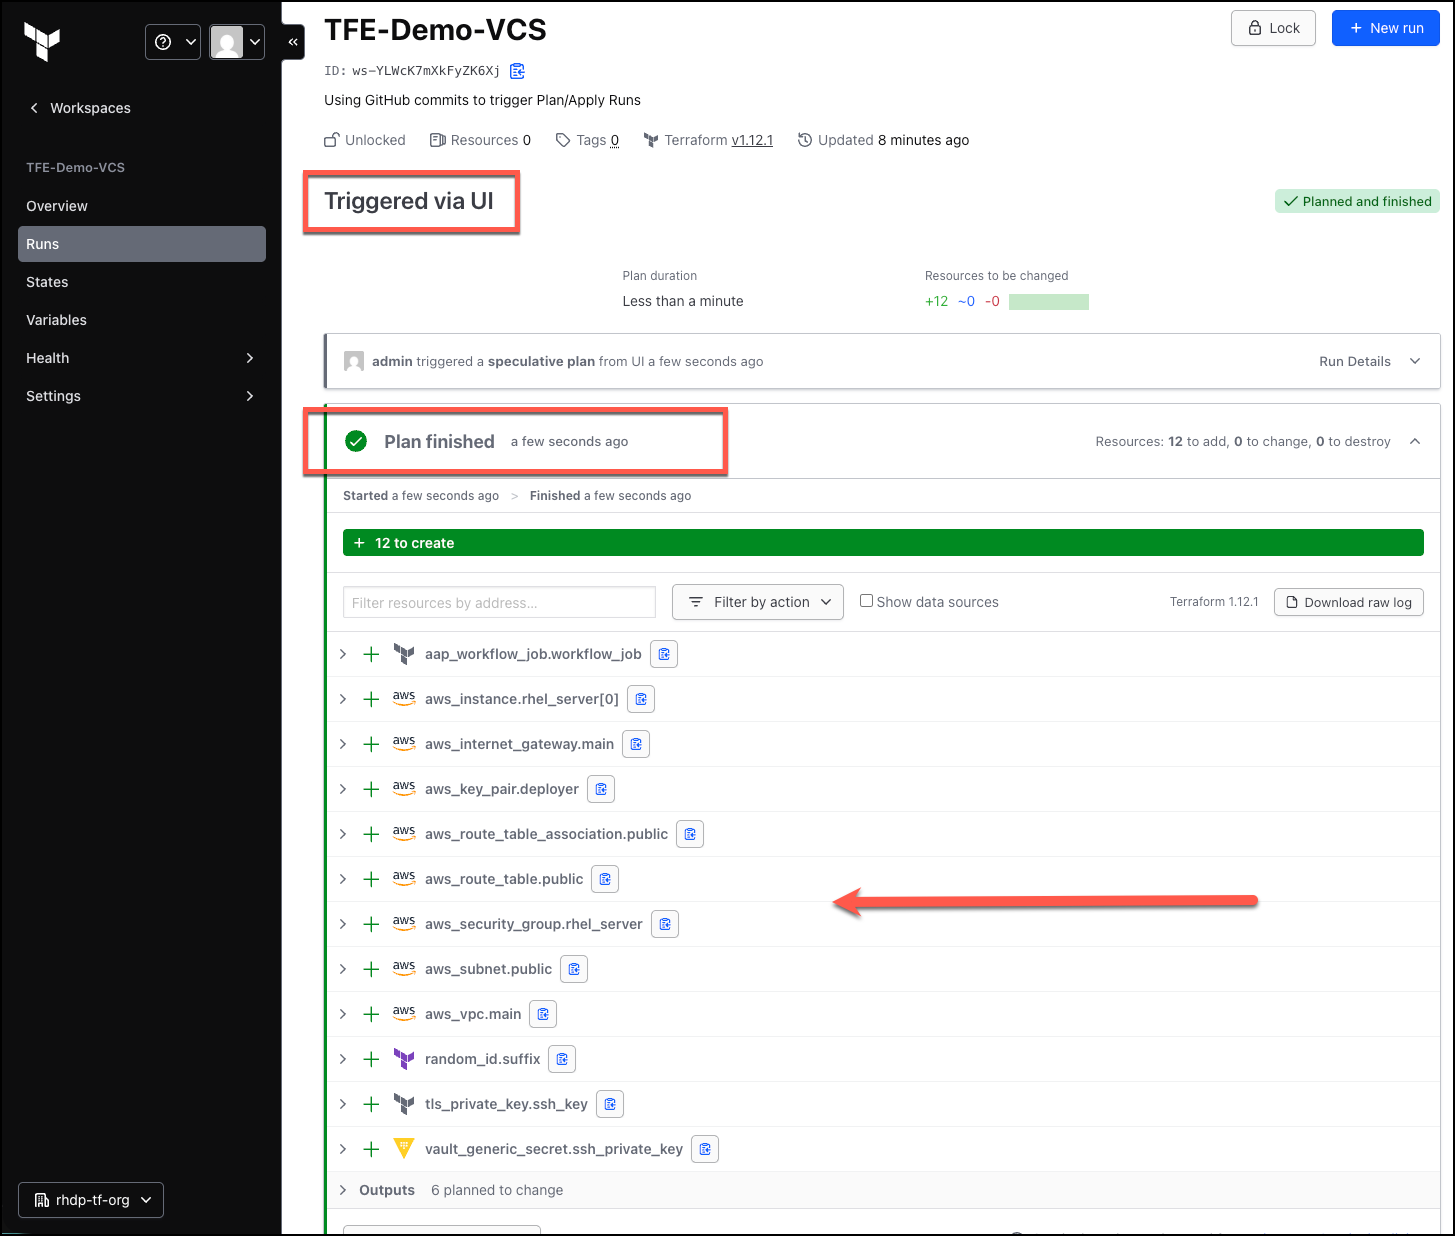Copy address of random_id.suffix resource
1455x1236 pixels.
click(x=562, y=1059)
